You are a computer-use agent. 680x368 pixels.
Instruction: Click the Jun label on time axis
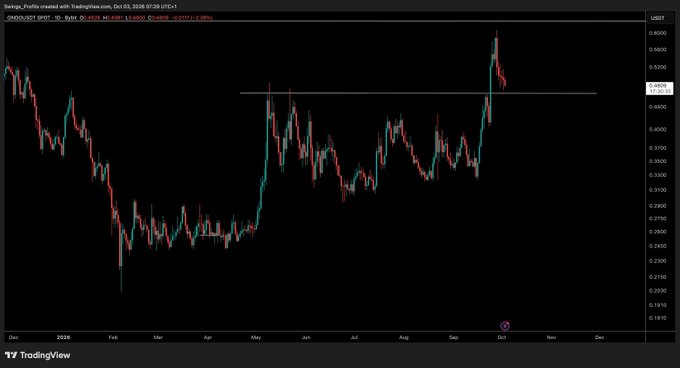coord(306,337)
